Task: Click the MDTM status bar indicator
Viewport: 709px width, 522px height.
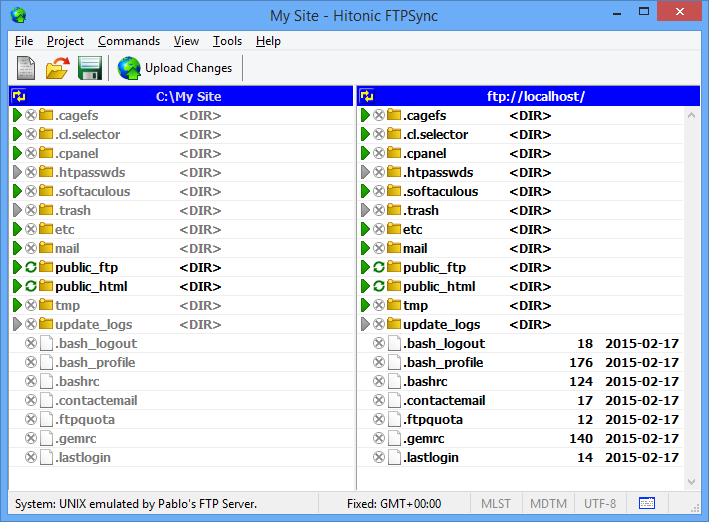Action: [x=548, y=503]
